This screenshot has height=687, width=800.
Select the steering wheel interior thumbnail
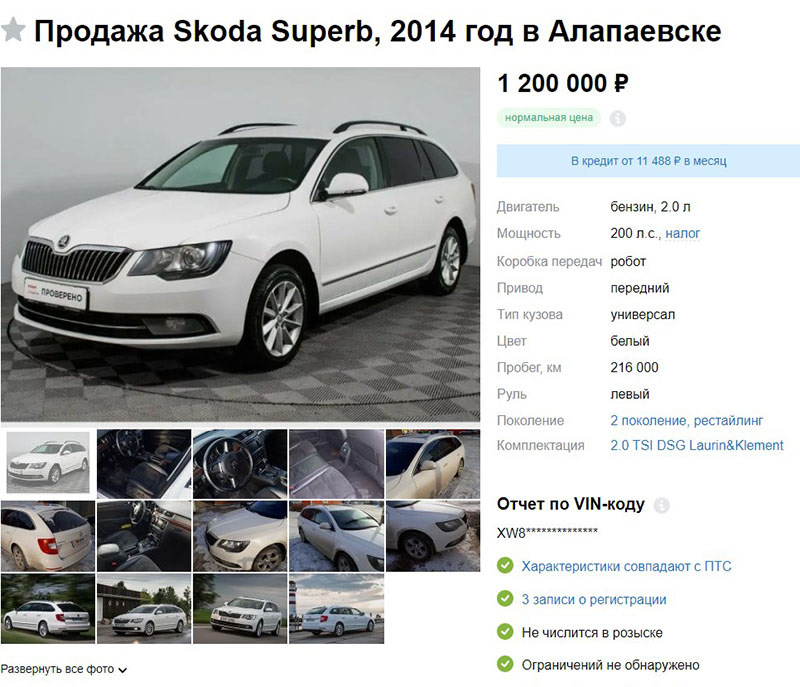[240, 464]
